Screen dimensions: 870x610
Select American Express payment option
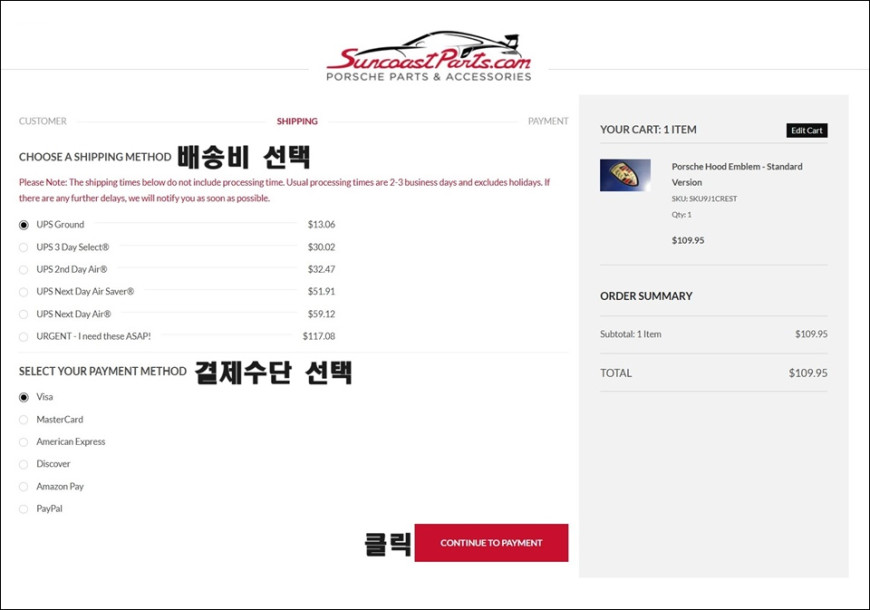23,442
